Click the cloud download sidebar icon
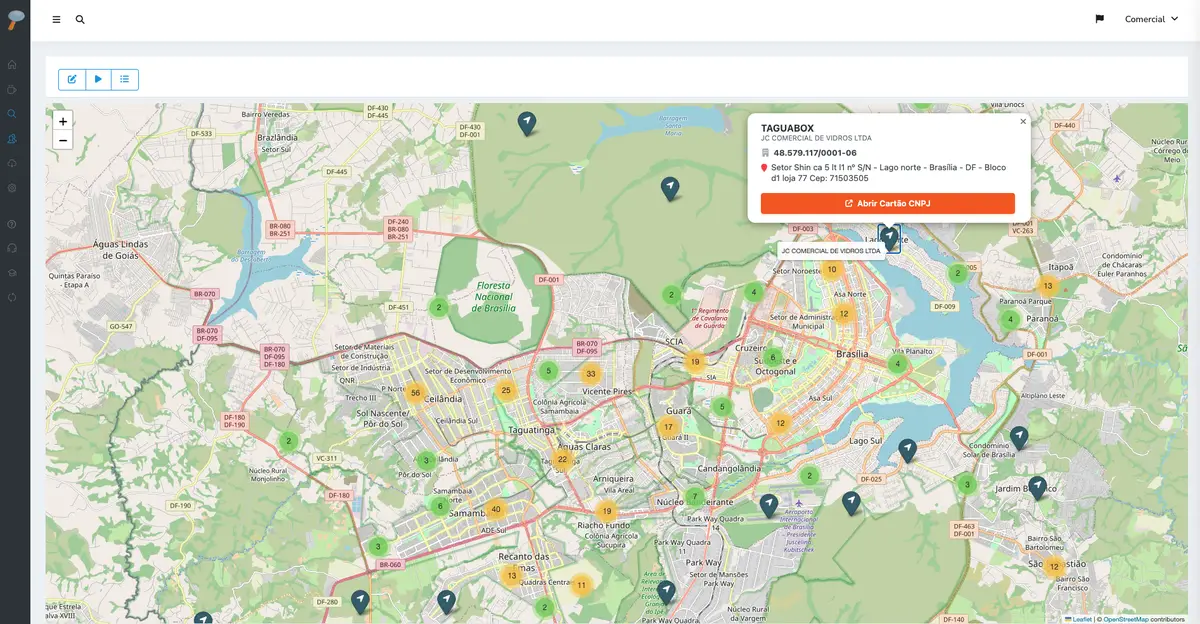Image resolution: width=1200 pixels, height=624 pixels. [12, 163]
